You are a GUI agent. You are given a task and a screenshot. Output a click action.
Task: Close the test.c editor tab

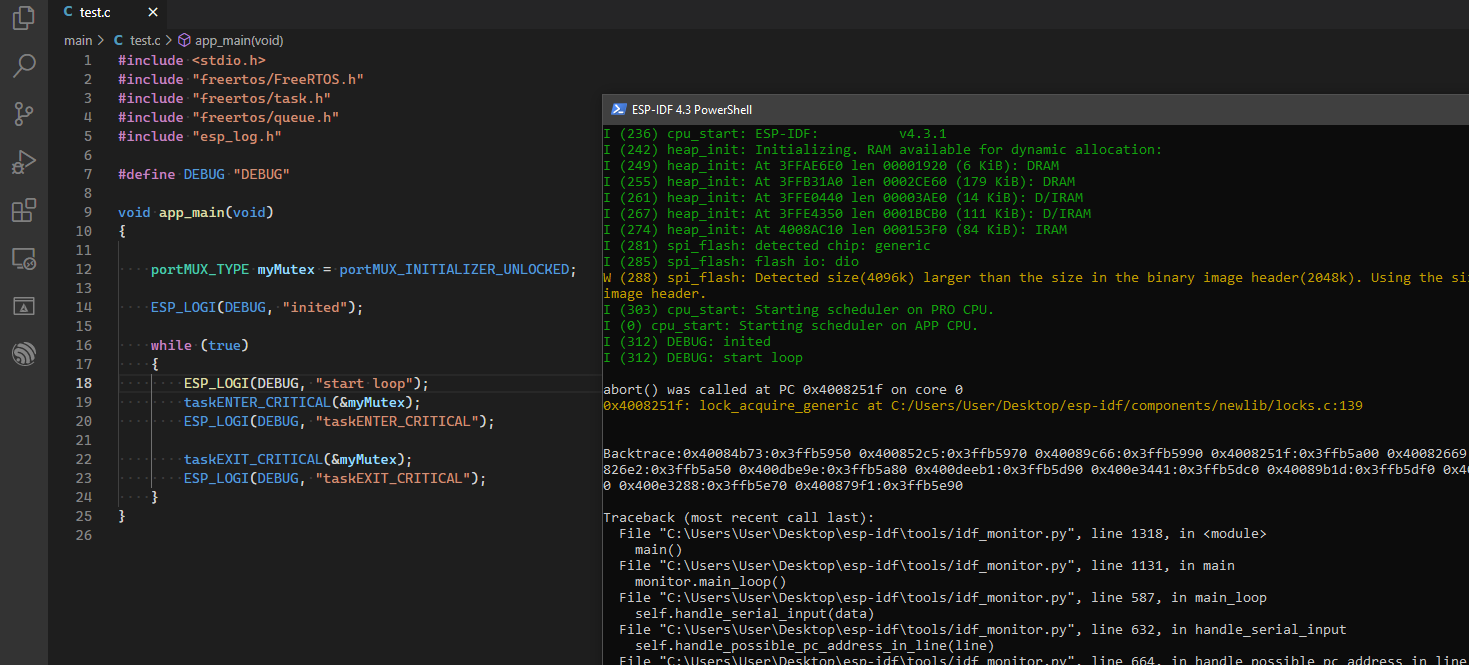click(152, 12)
